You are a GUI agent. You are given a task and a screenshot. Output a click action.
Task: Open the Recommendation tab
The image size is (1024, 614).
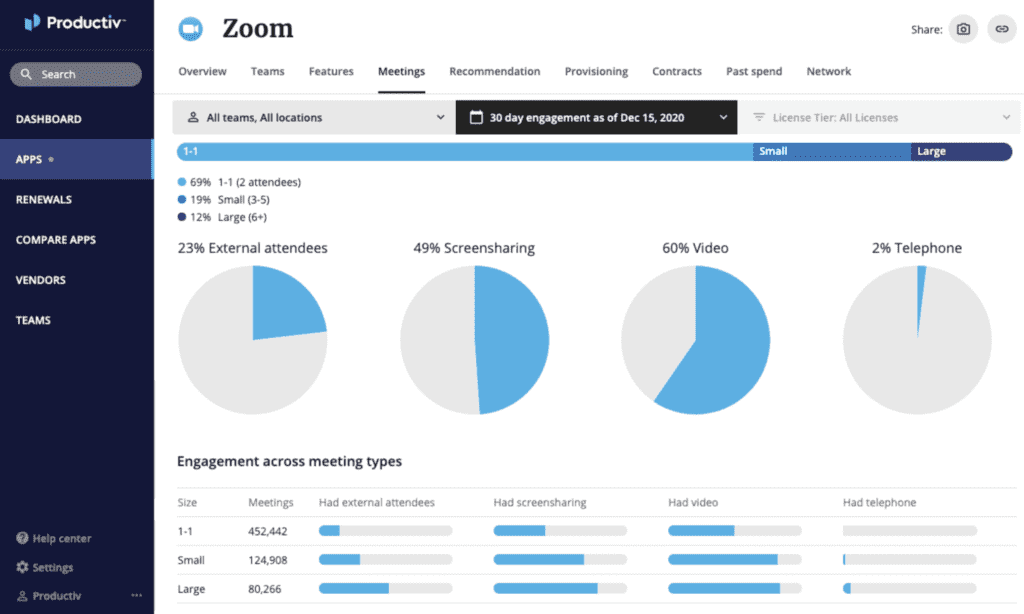tap(494, 71)
